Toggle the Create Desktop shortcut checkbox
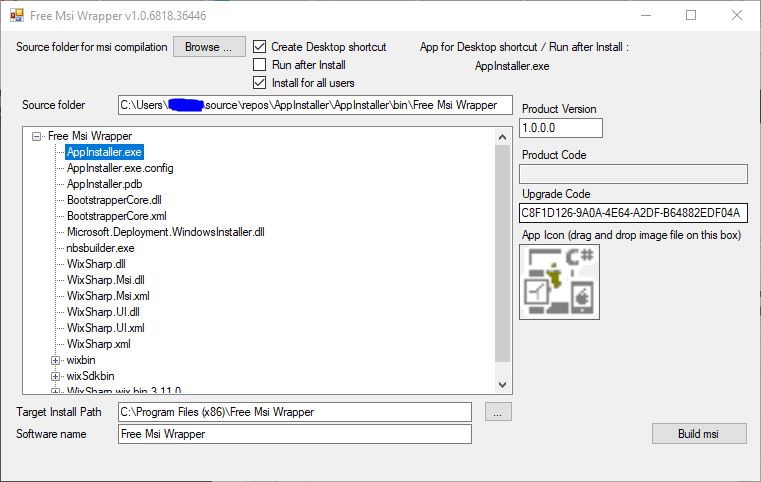 pyautogui.click(x=260, y=47)
